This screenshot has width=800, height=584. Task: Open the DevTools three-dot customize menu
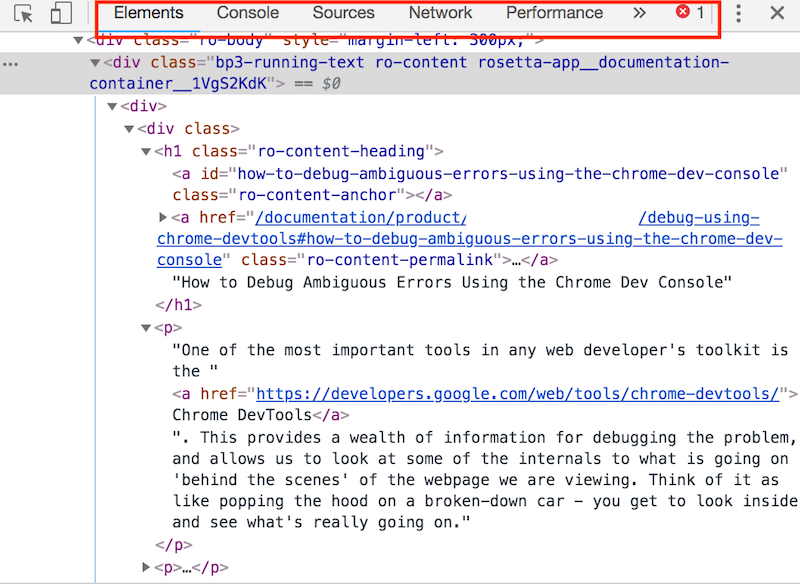pos(738,13)
